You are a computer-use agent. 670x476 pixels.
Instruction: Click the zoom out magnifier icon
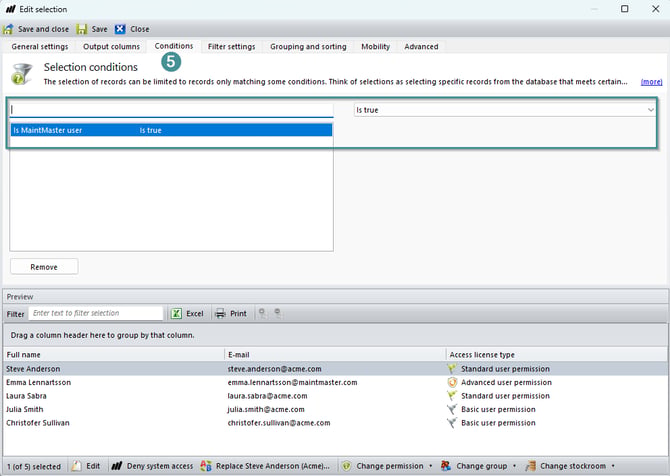[278, 313]
